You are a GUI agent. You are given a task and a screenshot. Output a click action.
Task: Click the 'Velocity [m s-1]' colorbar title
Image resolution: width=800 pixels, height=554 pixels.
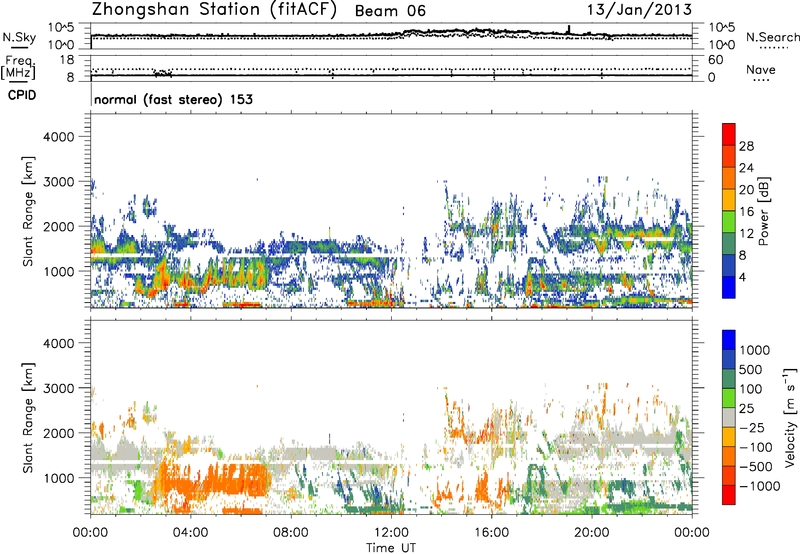pyautogui.click(x=790, y=417)
